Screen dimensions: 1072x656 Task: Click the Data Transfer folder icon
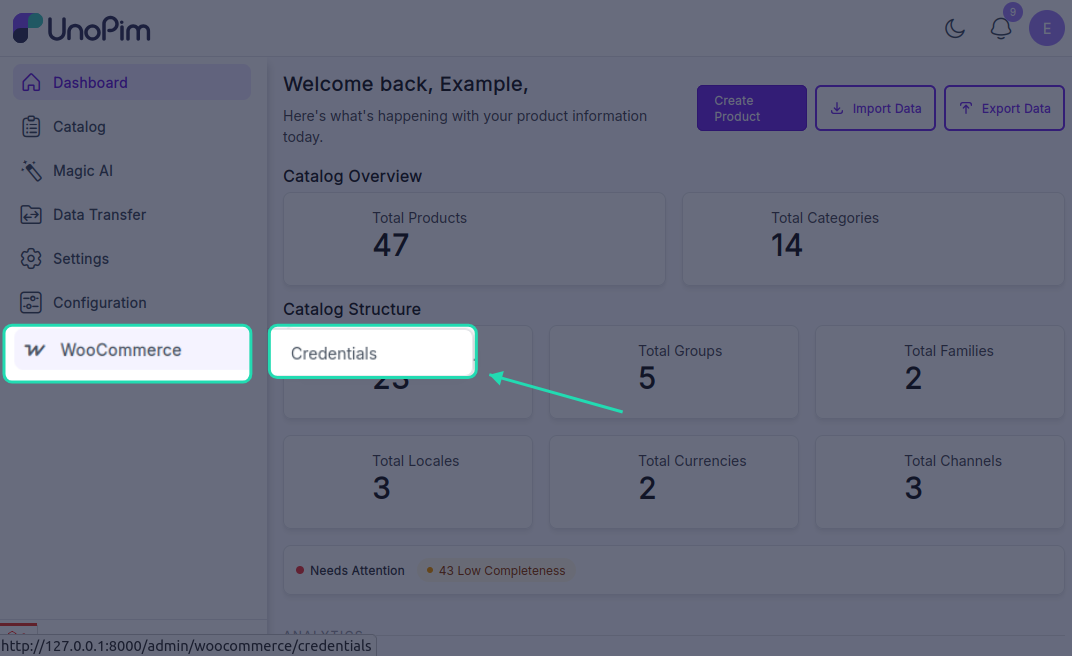[x=31, y=215]
